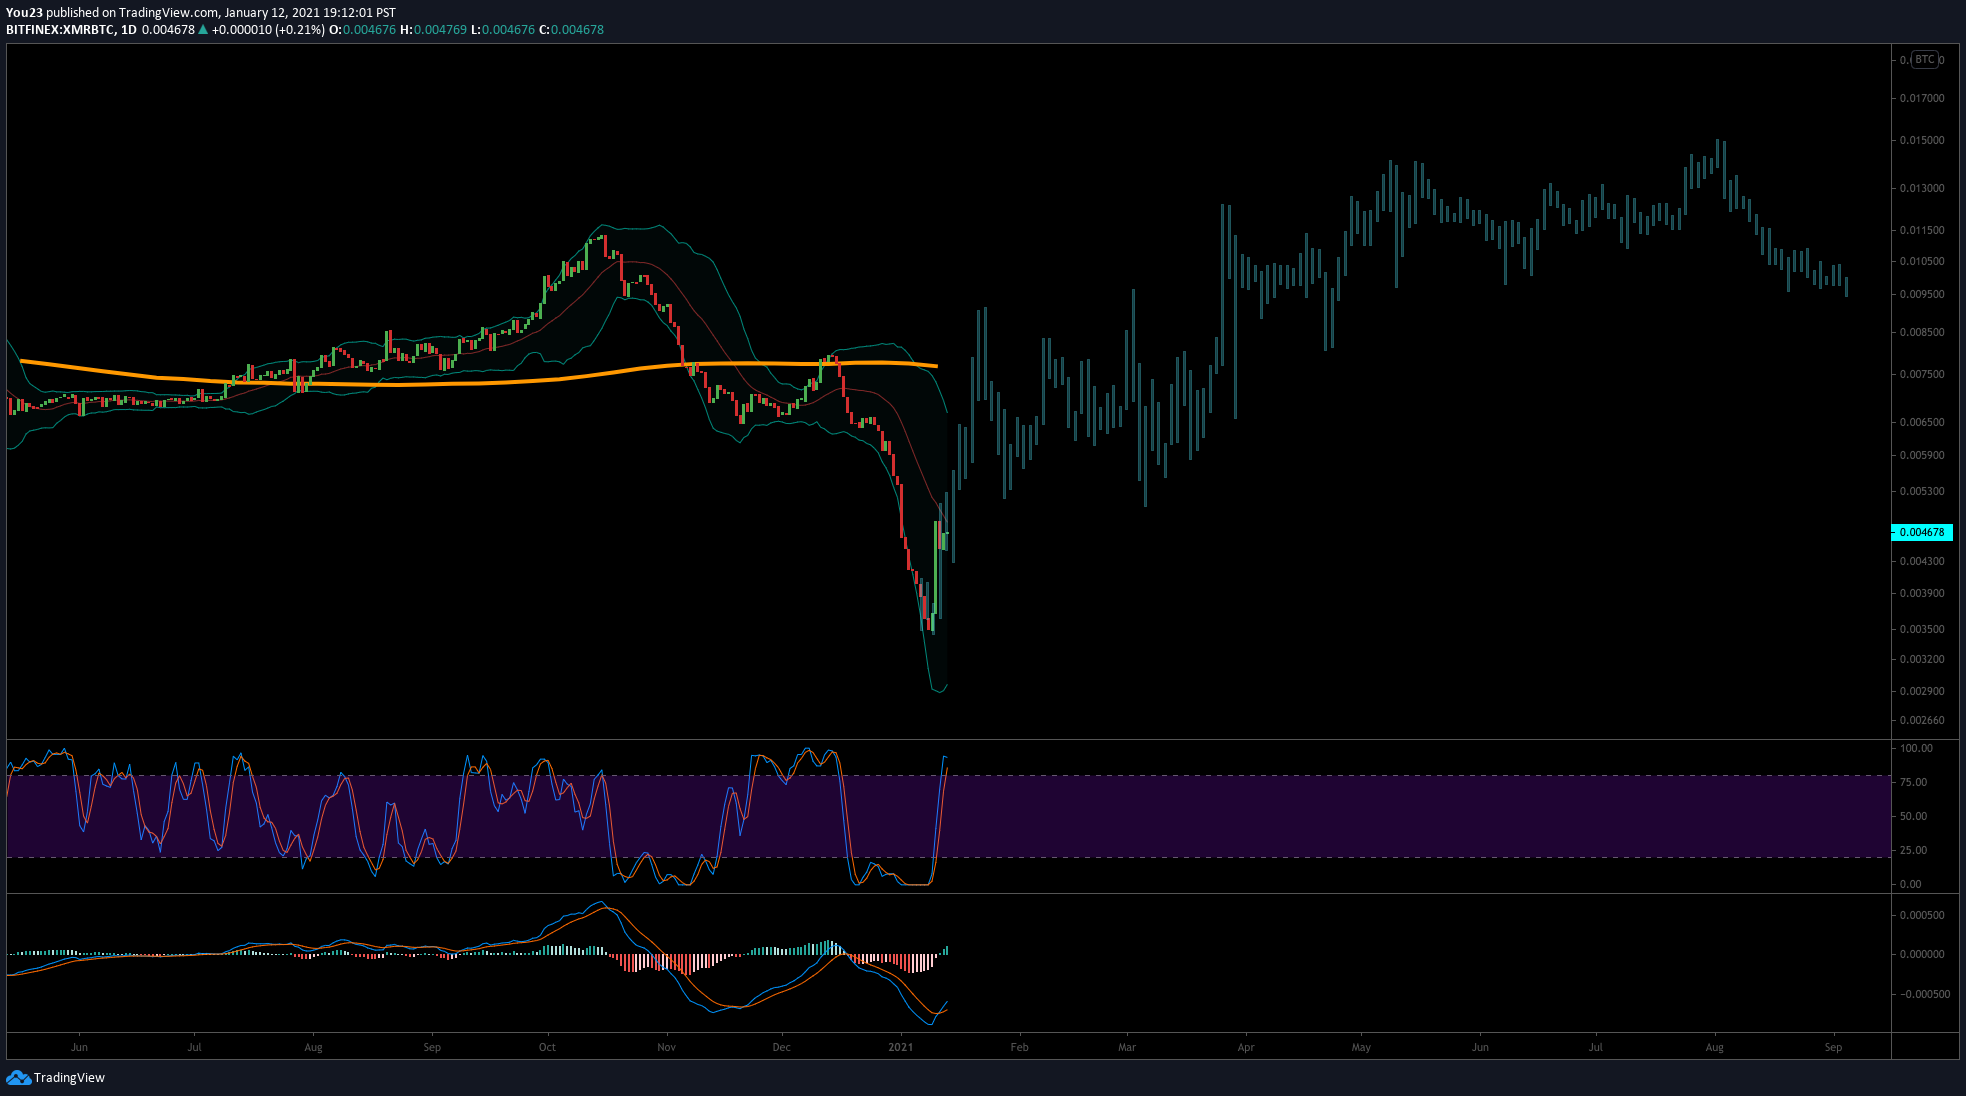The height and width of the screenshot is (1096, 1966).
Task: Click the 0.004300 price axis label
Action: (1922, 561)
